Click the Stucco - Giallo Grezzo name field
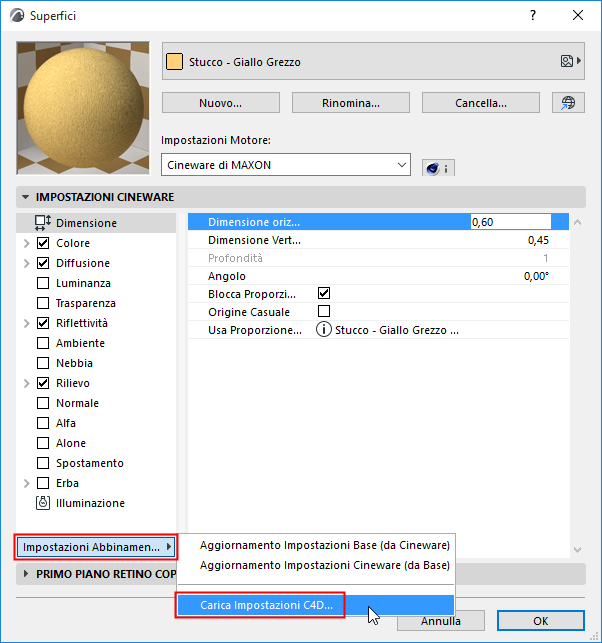This screenshot has height=643, width=602. (x=373, y=61)
